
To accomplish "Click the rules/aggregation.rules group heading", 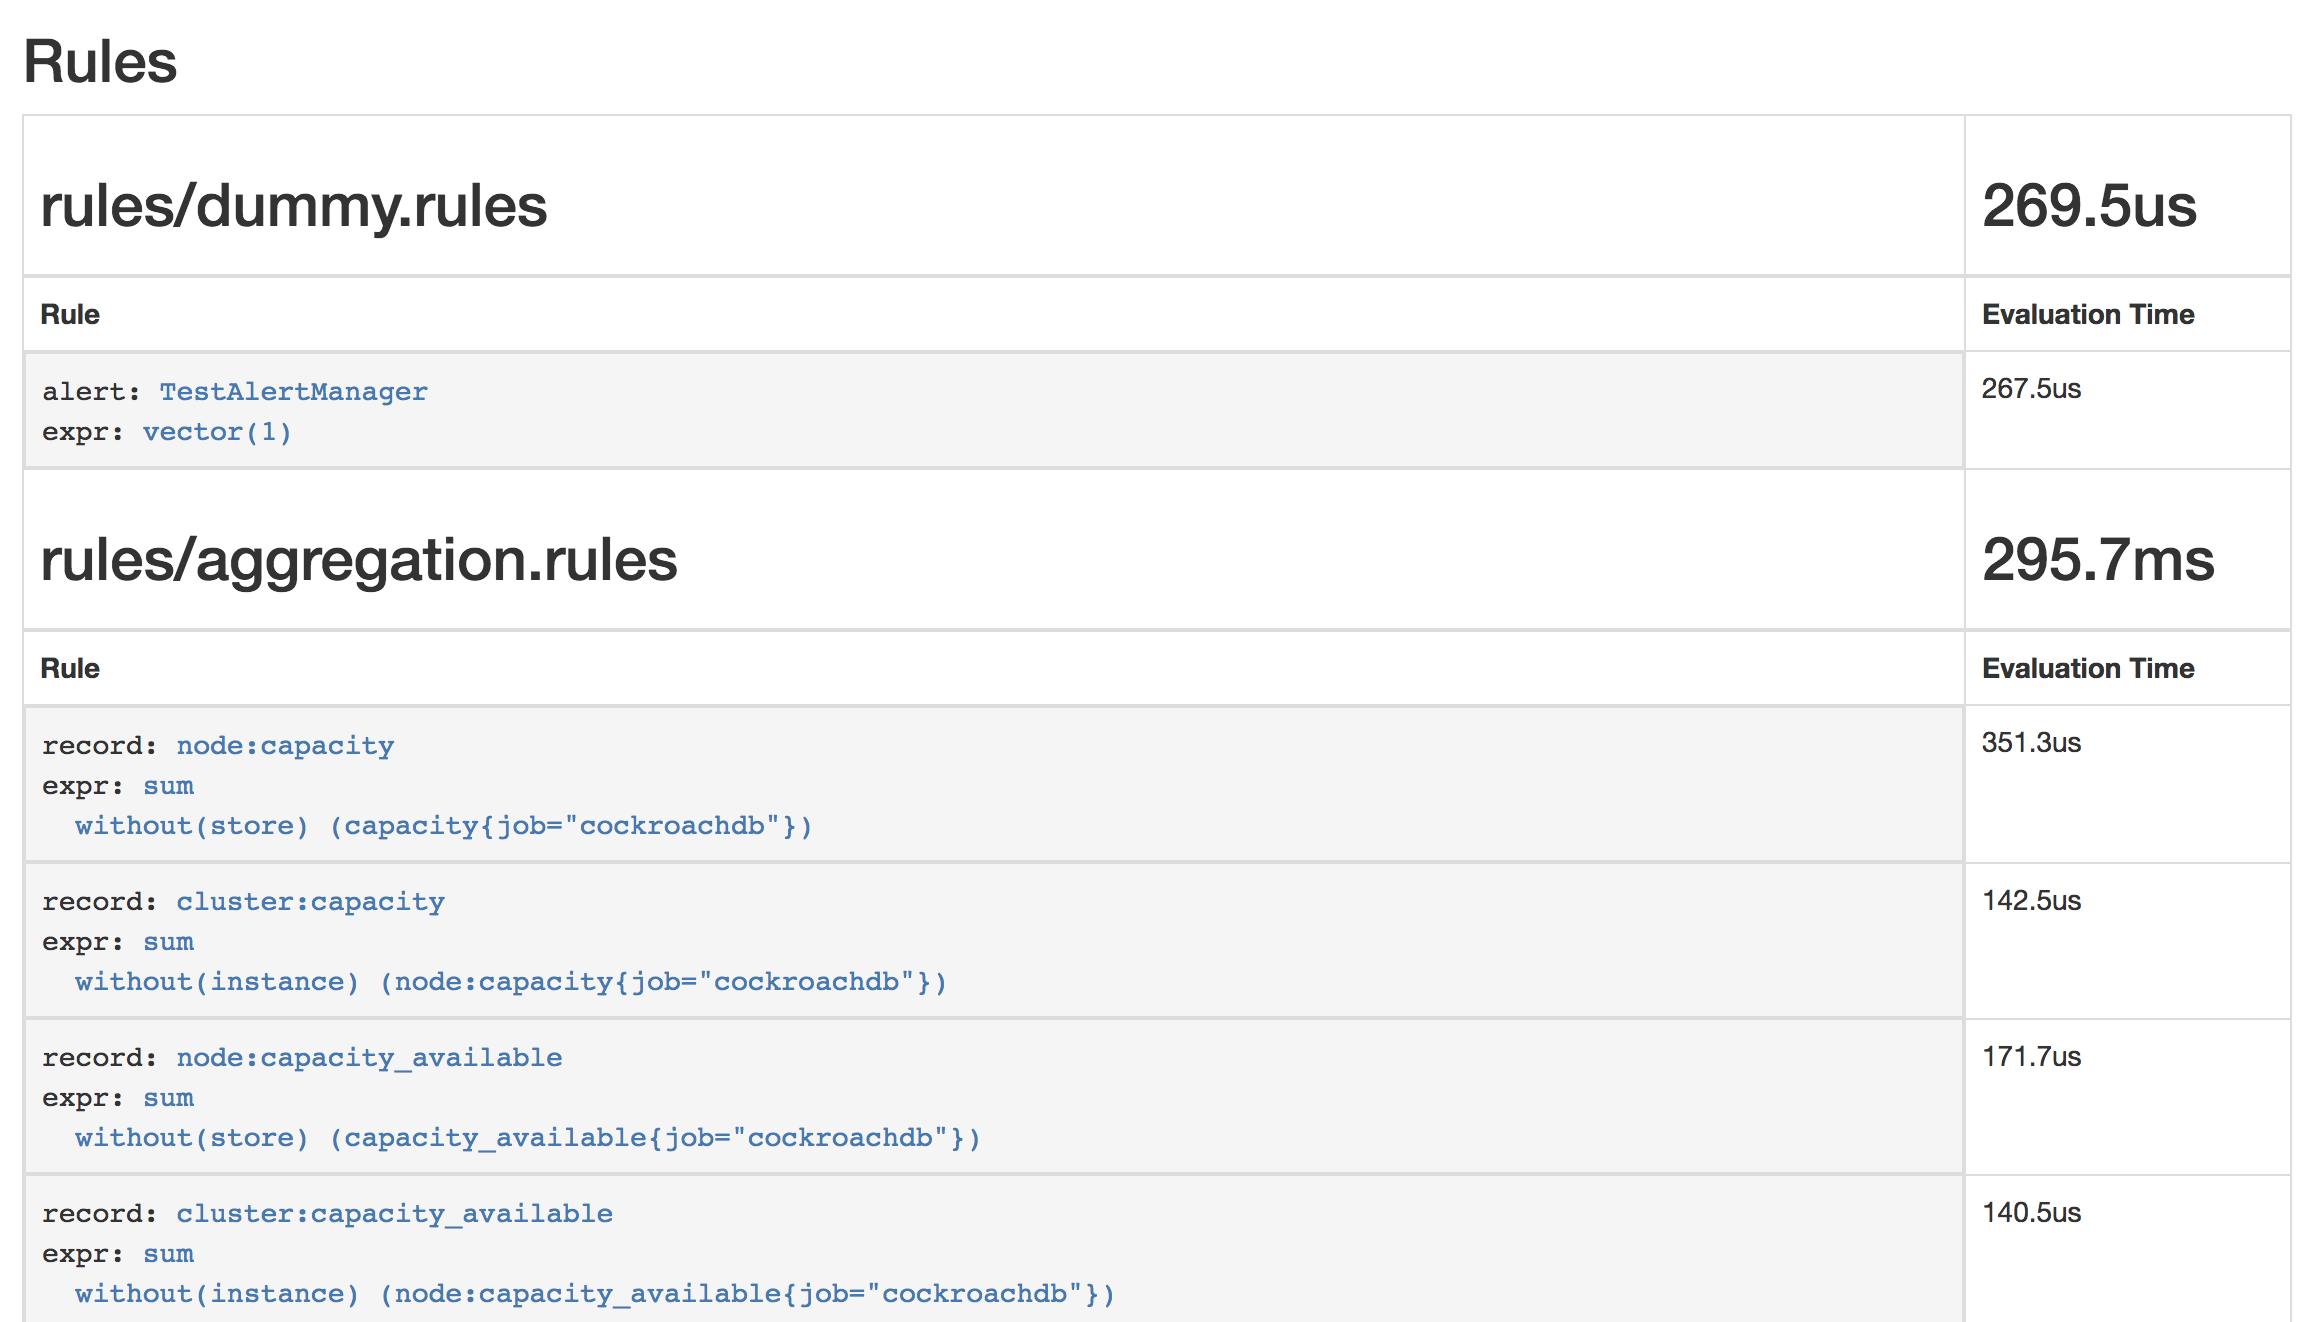I will 358,560.
